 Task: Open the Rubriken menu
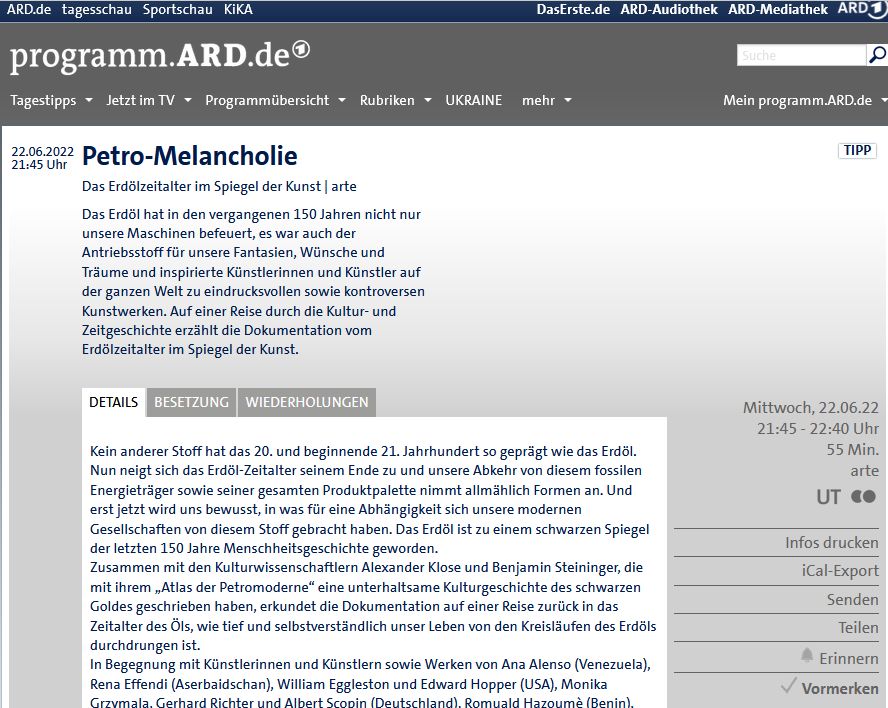click(x=387, y=100)
